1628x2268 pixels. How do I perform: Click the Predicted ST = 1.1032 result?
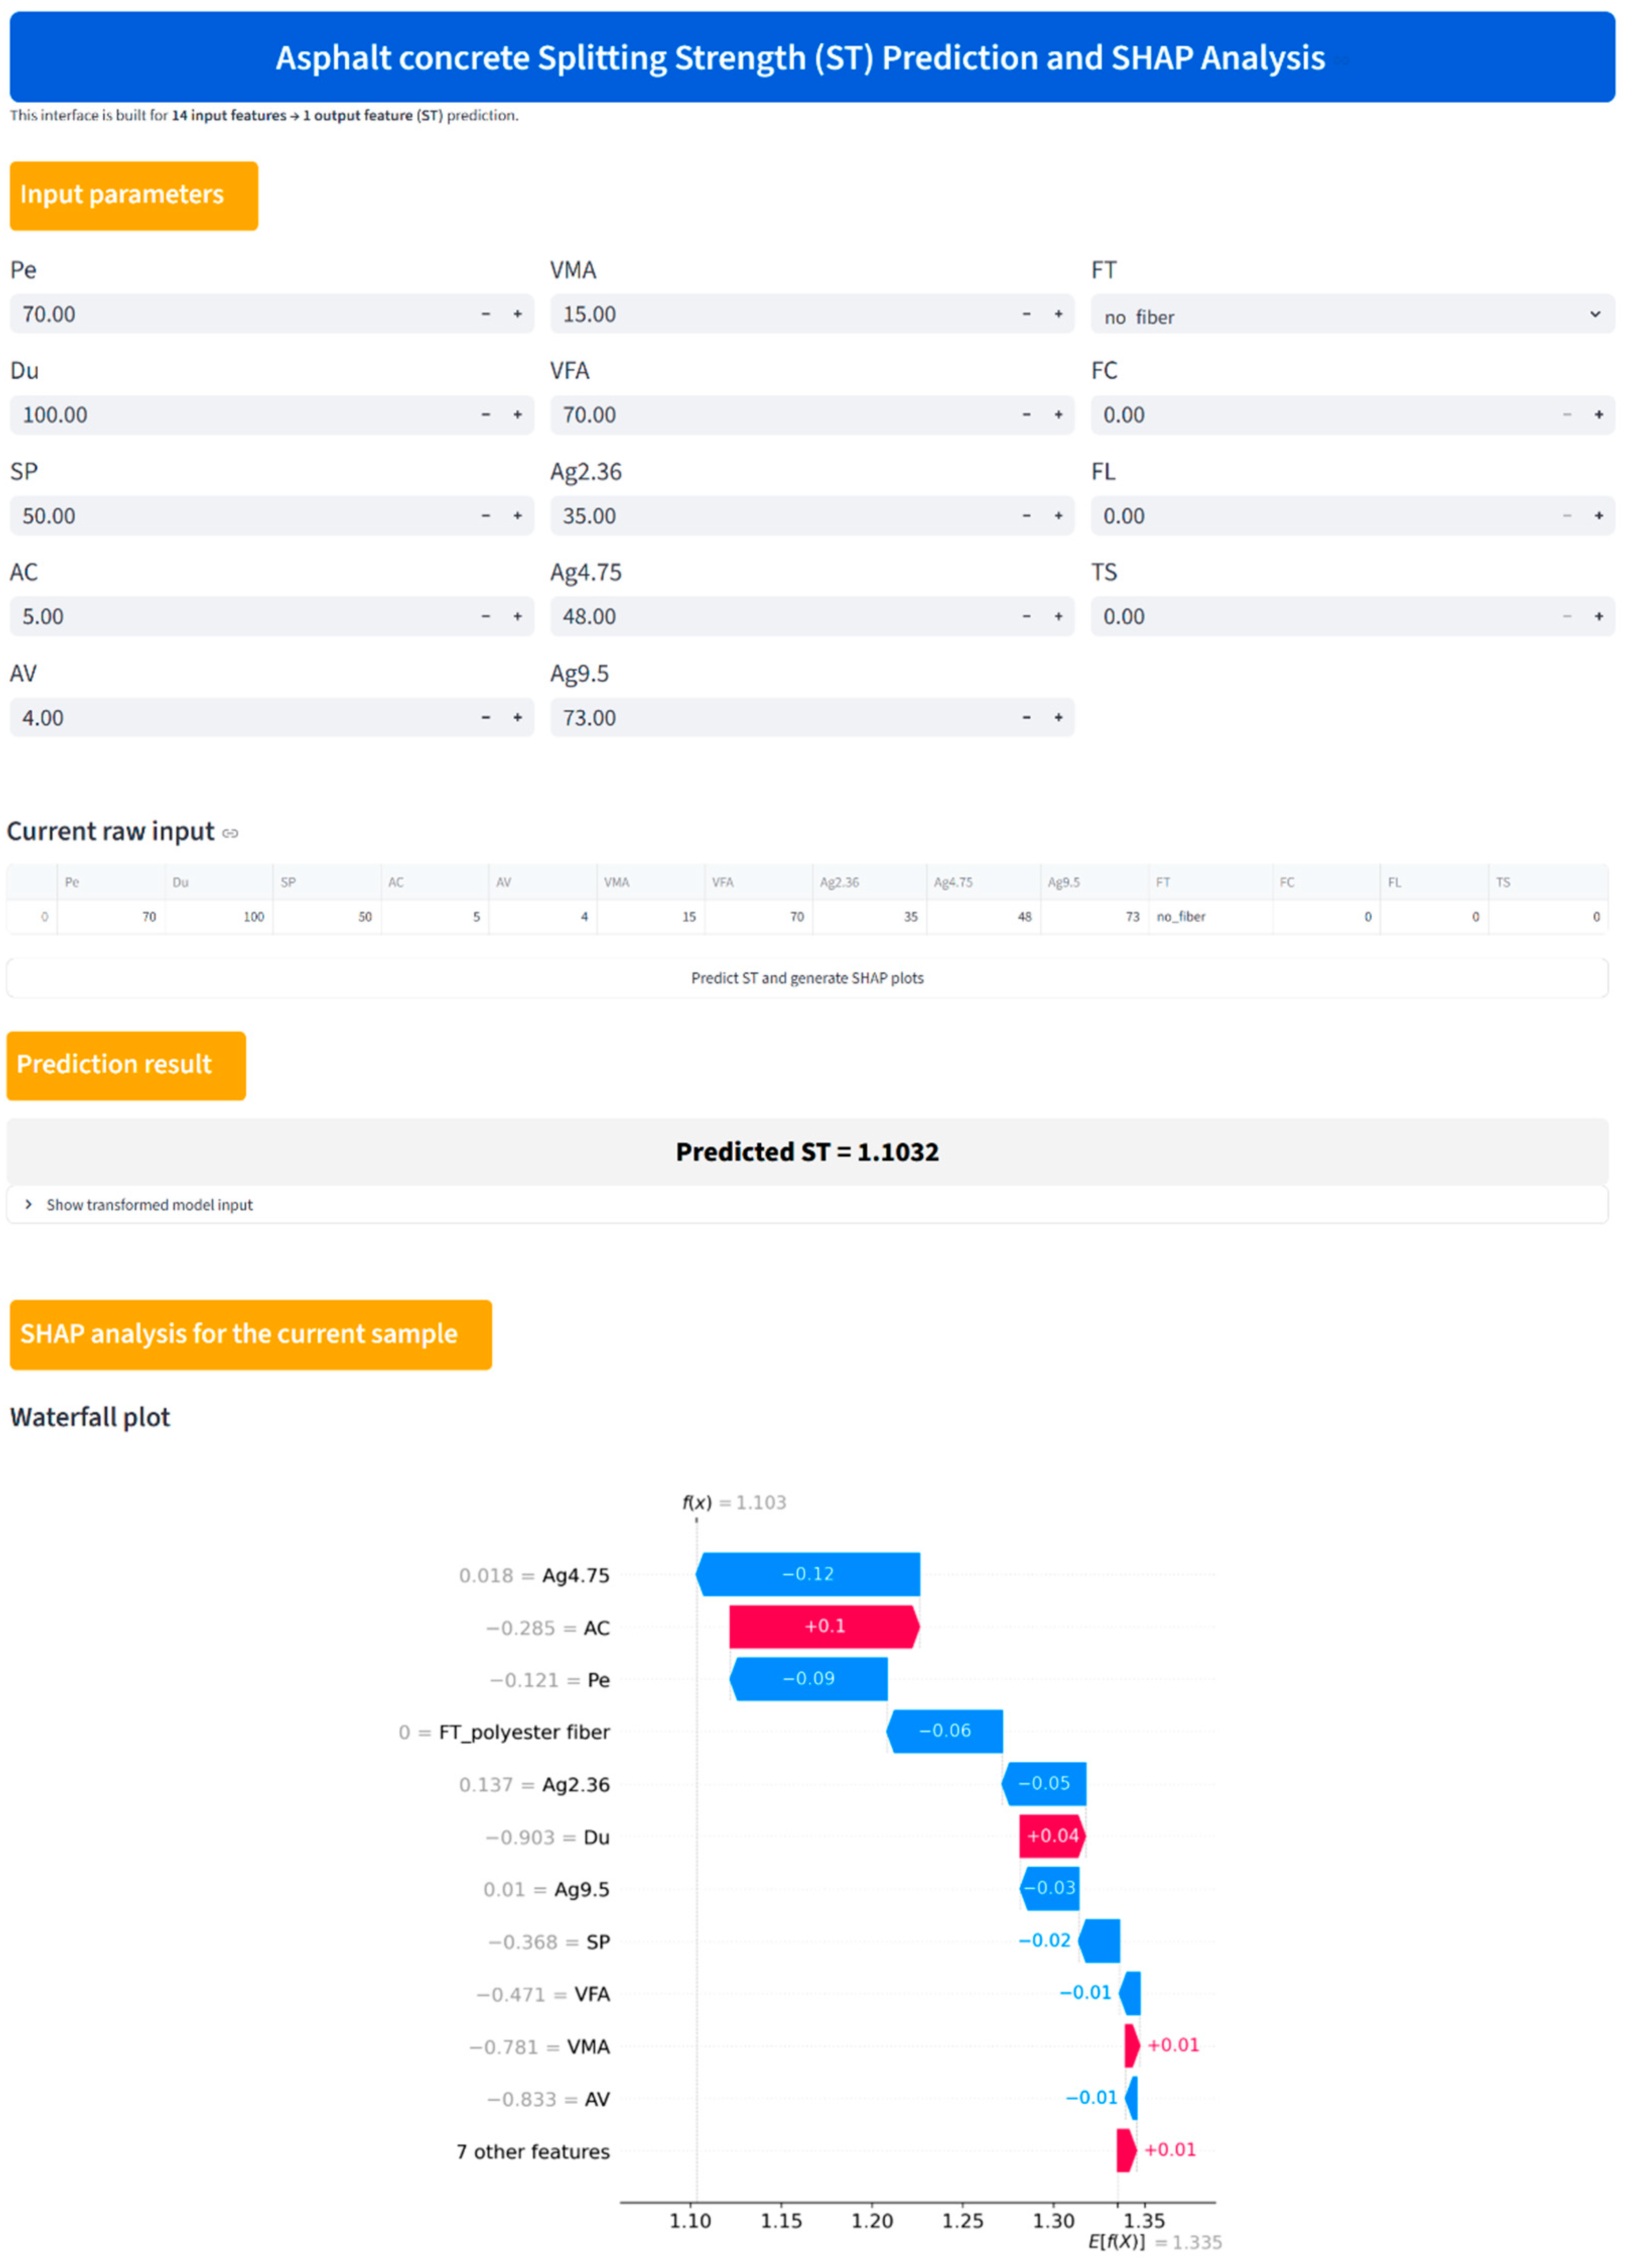[807, 1152]
